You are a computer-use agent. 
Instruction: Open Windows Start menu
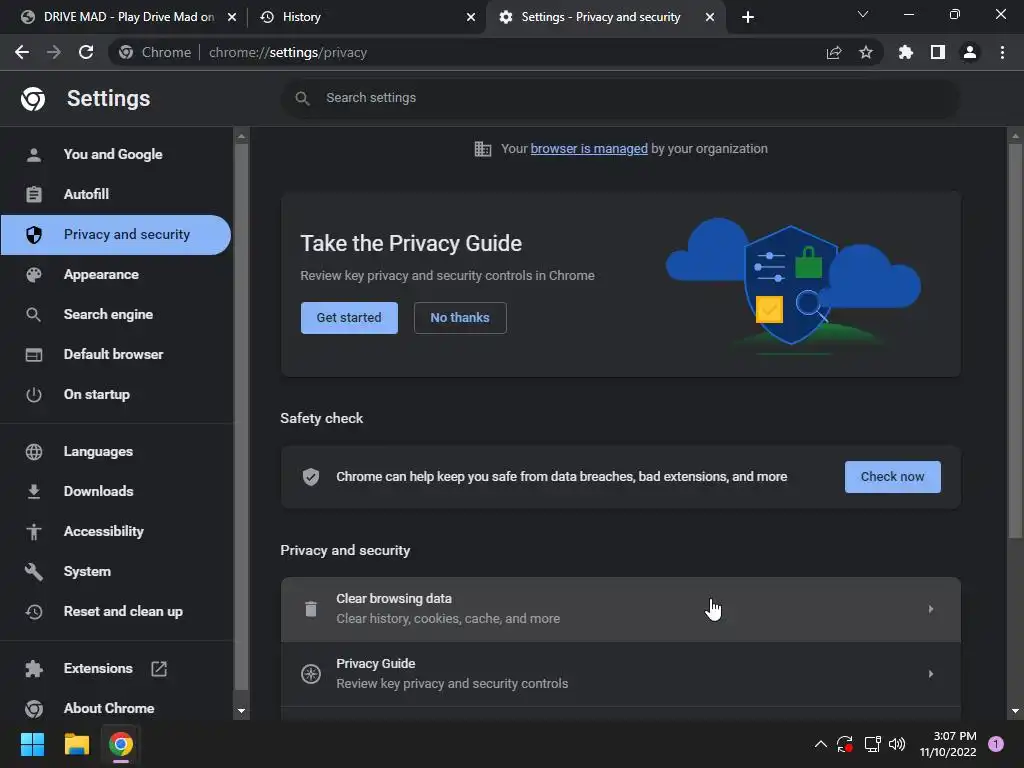pos(32,744)
